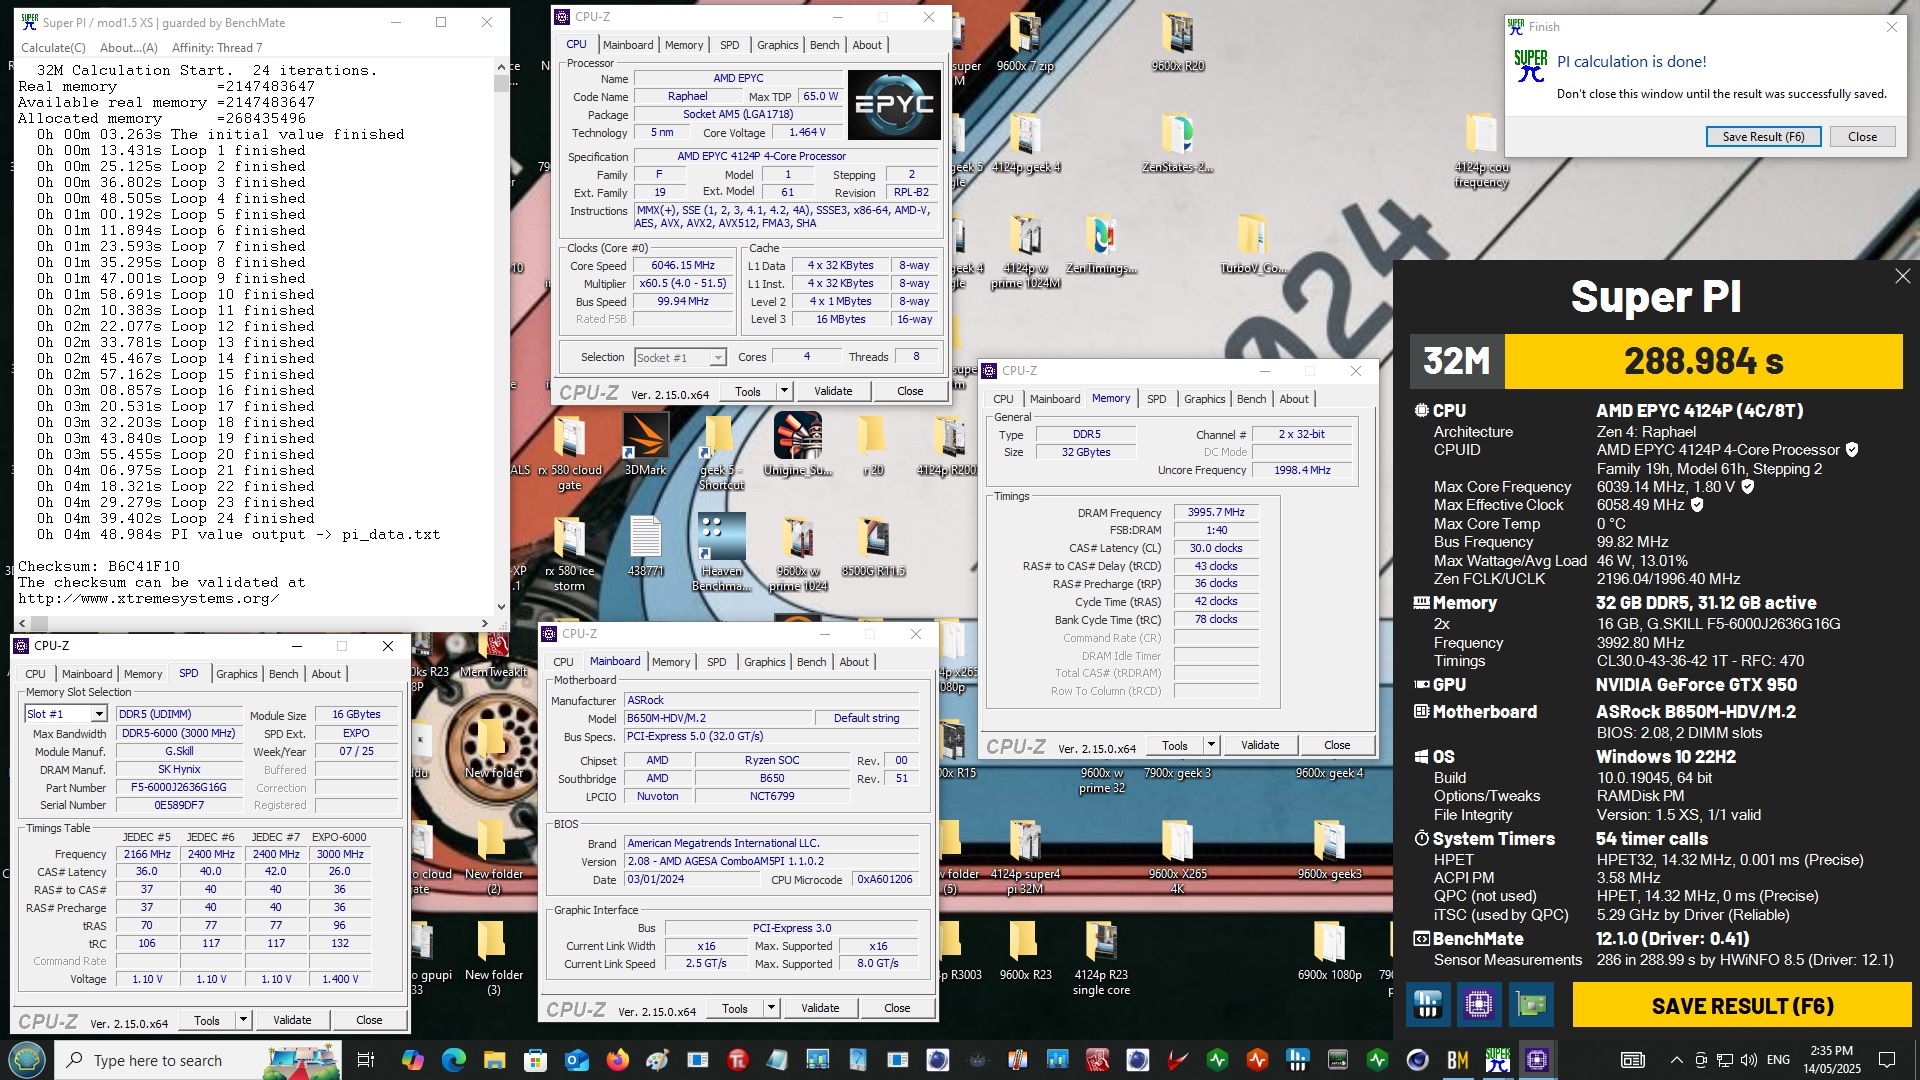This screenshot has height=1080, width=1920.
Task: Click Tools button in Mainboard CPU-Z window
Action: [735, 1008]
